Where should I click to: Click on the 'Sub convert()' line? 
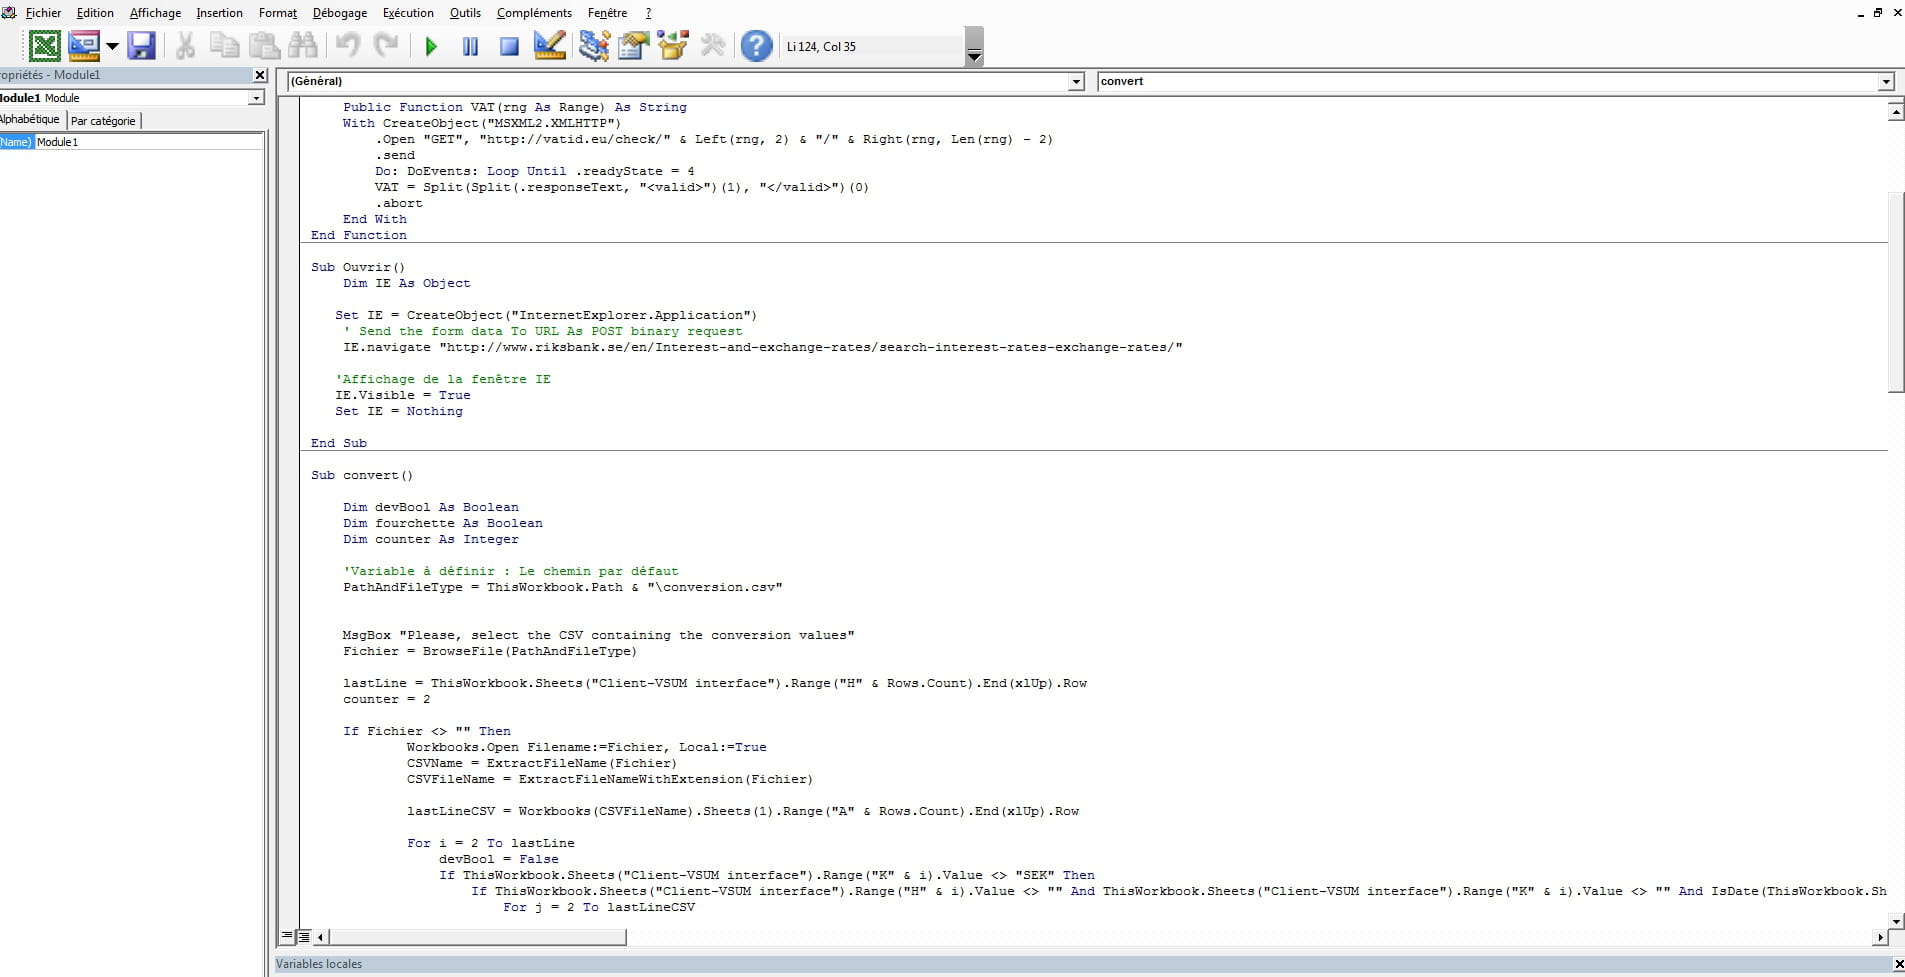click(x=361, y=475)
